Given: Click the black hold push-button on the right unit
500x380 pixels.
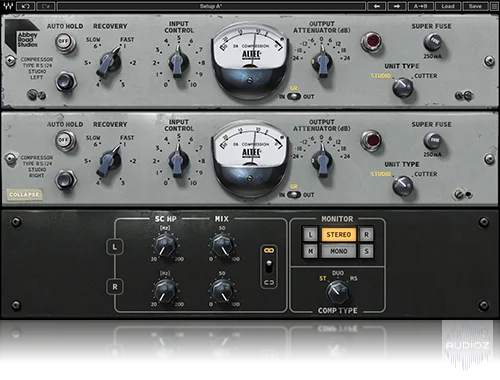Looking at the screenshot, I should (x=66, y=180).
